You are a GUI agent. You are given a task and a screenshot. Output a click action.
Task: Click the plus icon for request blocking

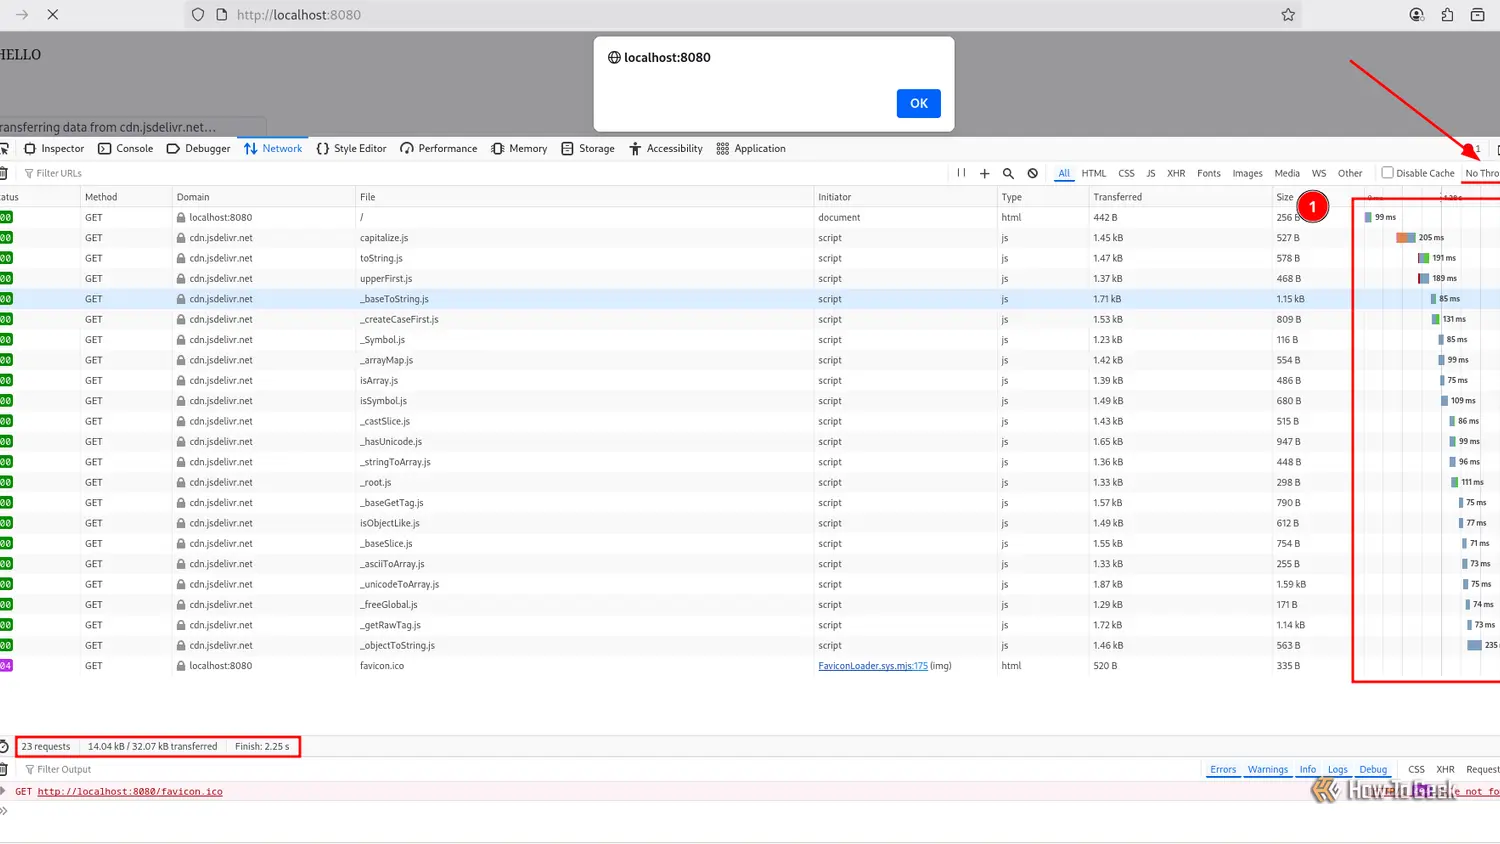[984, 173]
